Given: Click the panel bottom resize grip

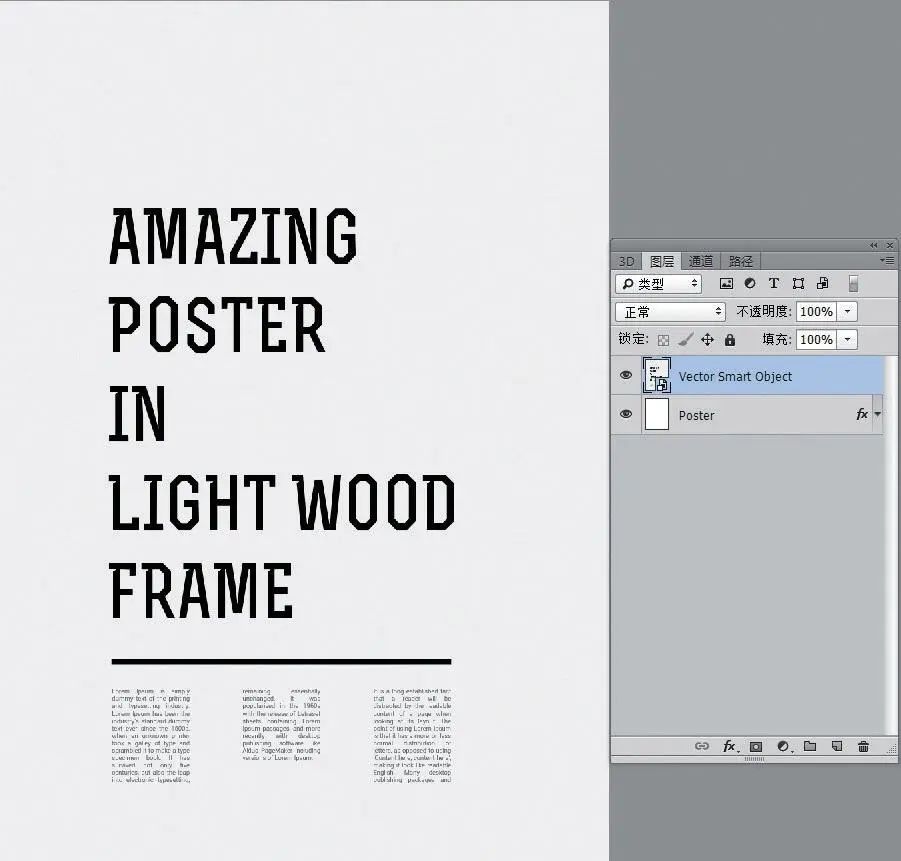Looking at the screenshot, I should [754, 759].
